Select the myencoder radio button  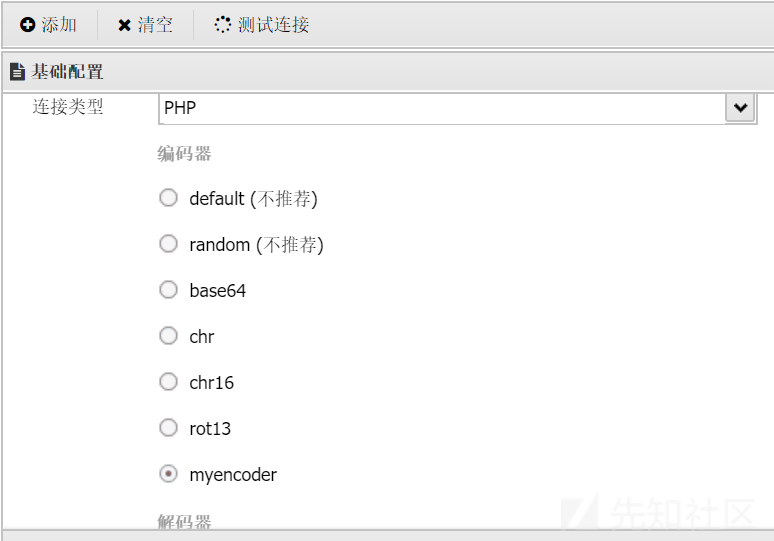pos(168,474)
